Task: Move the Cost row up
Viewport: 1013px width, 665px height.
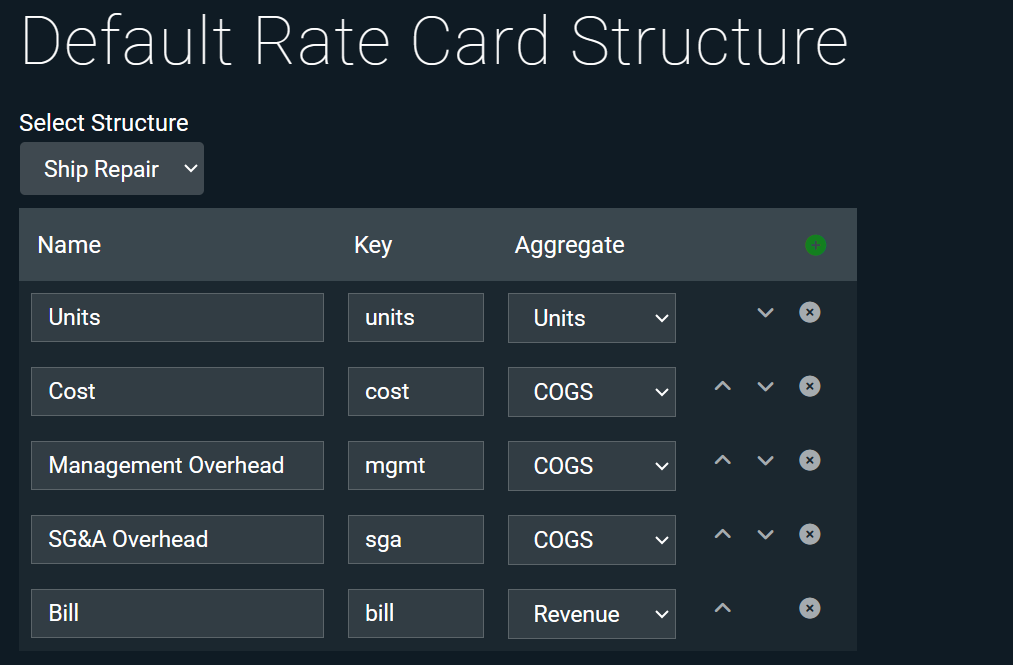Action: pos(723,387)
